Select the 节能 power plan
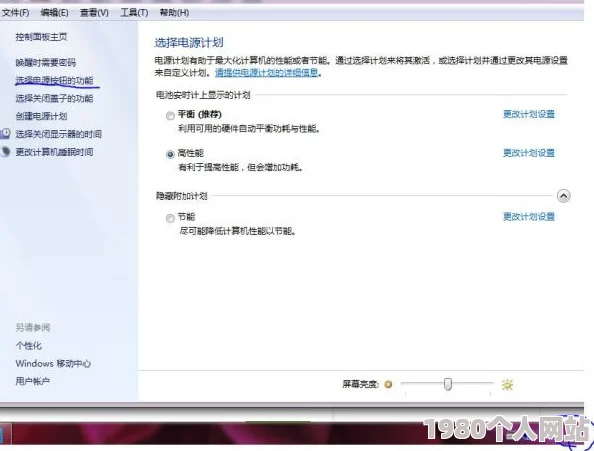The width and height of the screenshot is (594, 451). tap(170, 218)
